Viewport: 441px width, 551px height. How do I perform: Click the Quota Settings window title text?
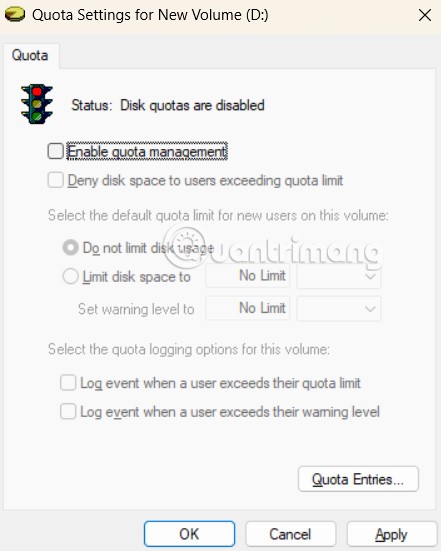tap(150, 15)
